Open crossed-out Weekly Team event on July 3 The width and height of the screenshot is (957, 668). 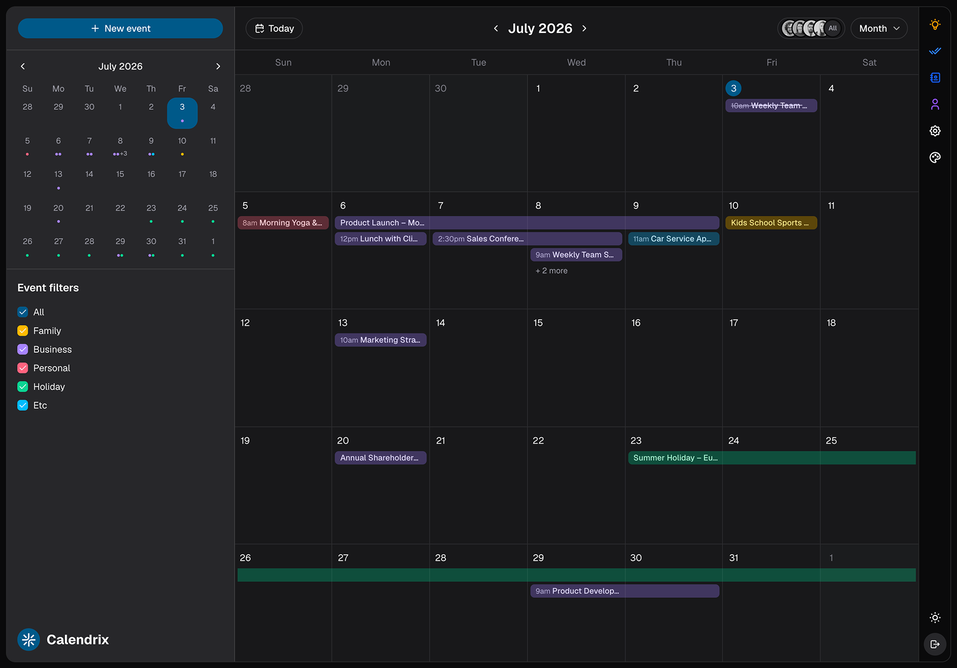(x=771, y=106)
